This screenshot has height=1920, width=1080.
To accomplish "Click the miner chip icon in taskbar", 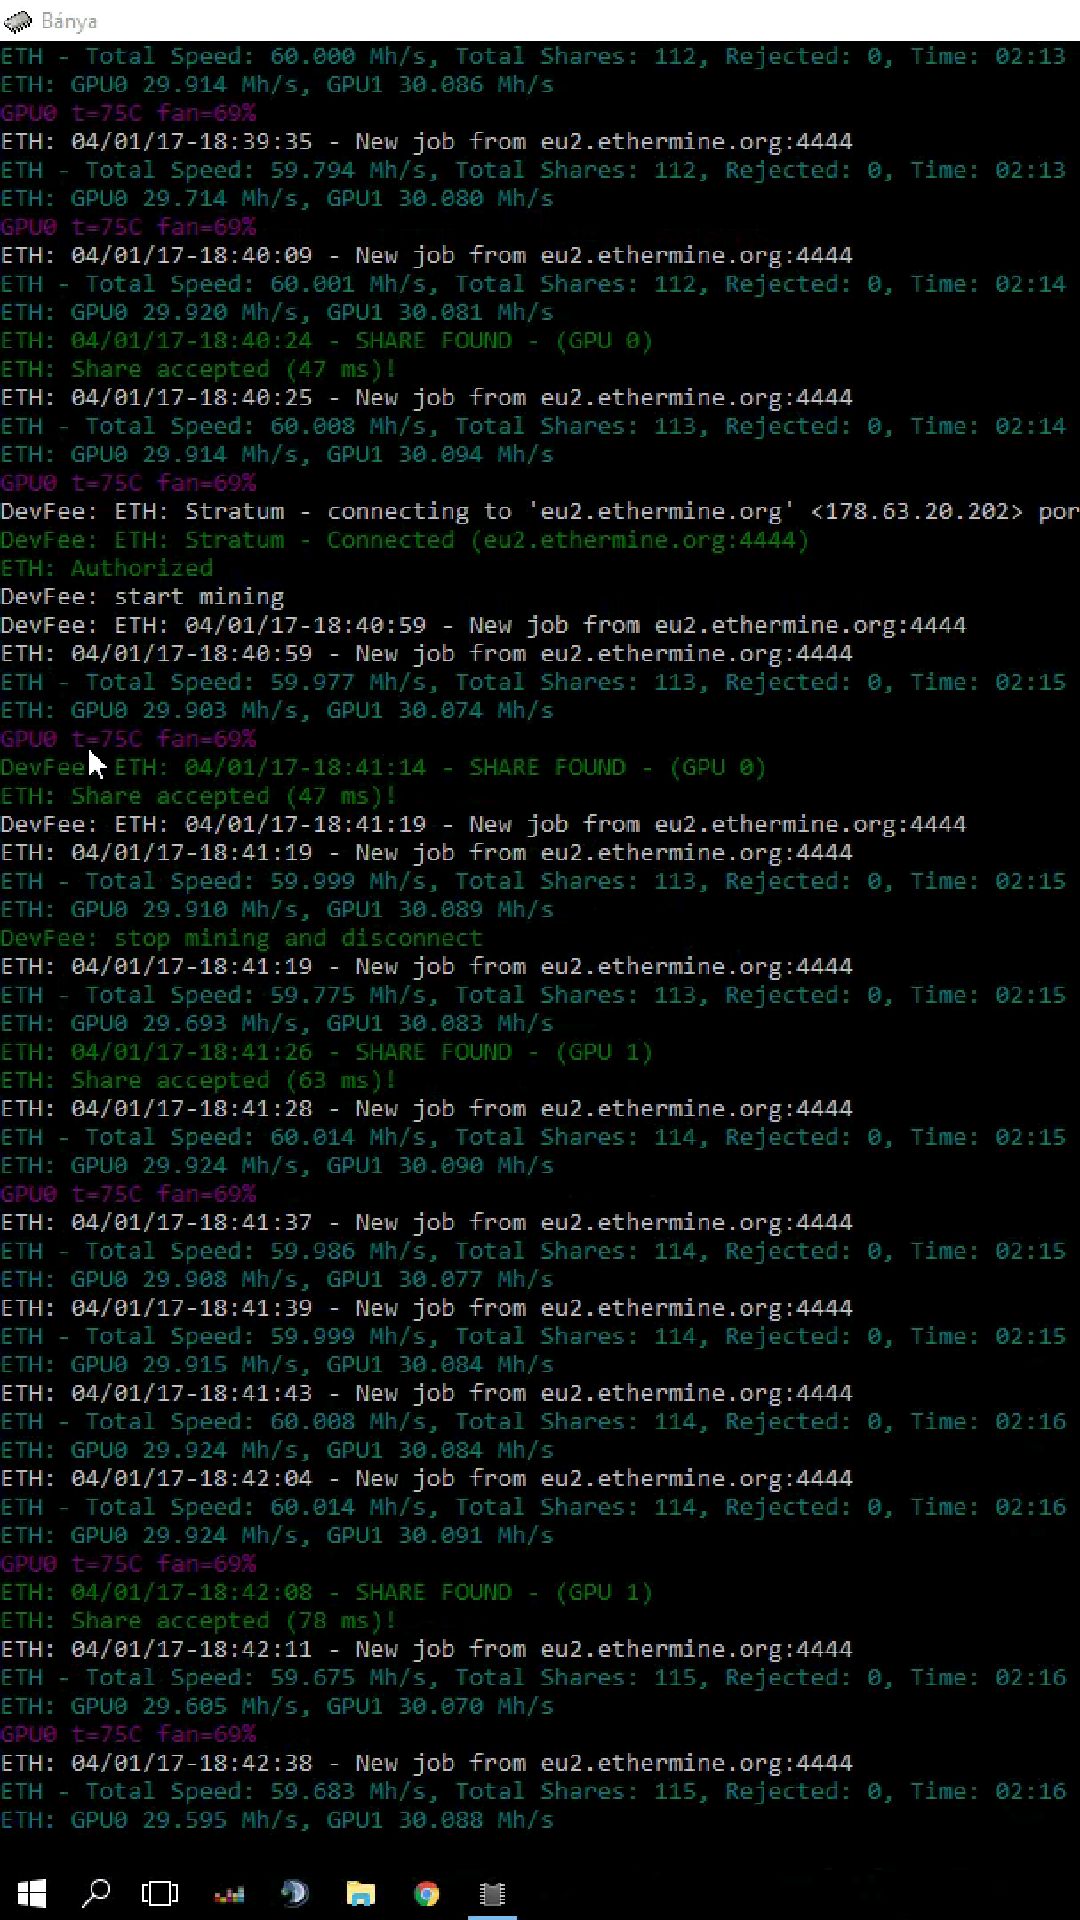I will point(492,1894).
